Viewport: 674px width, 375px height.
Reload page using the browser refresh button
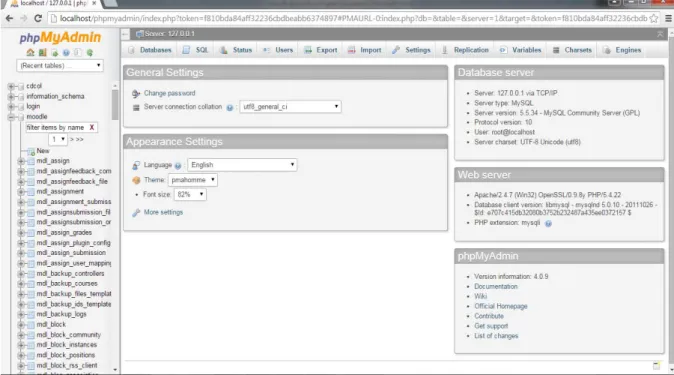[x=38, y=18]
